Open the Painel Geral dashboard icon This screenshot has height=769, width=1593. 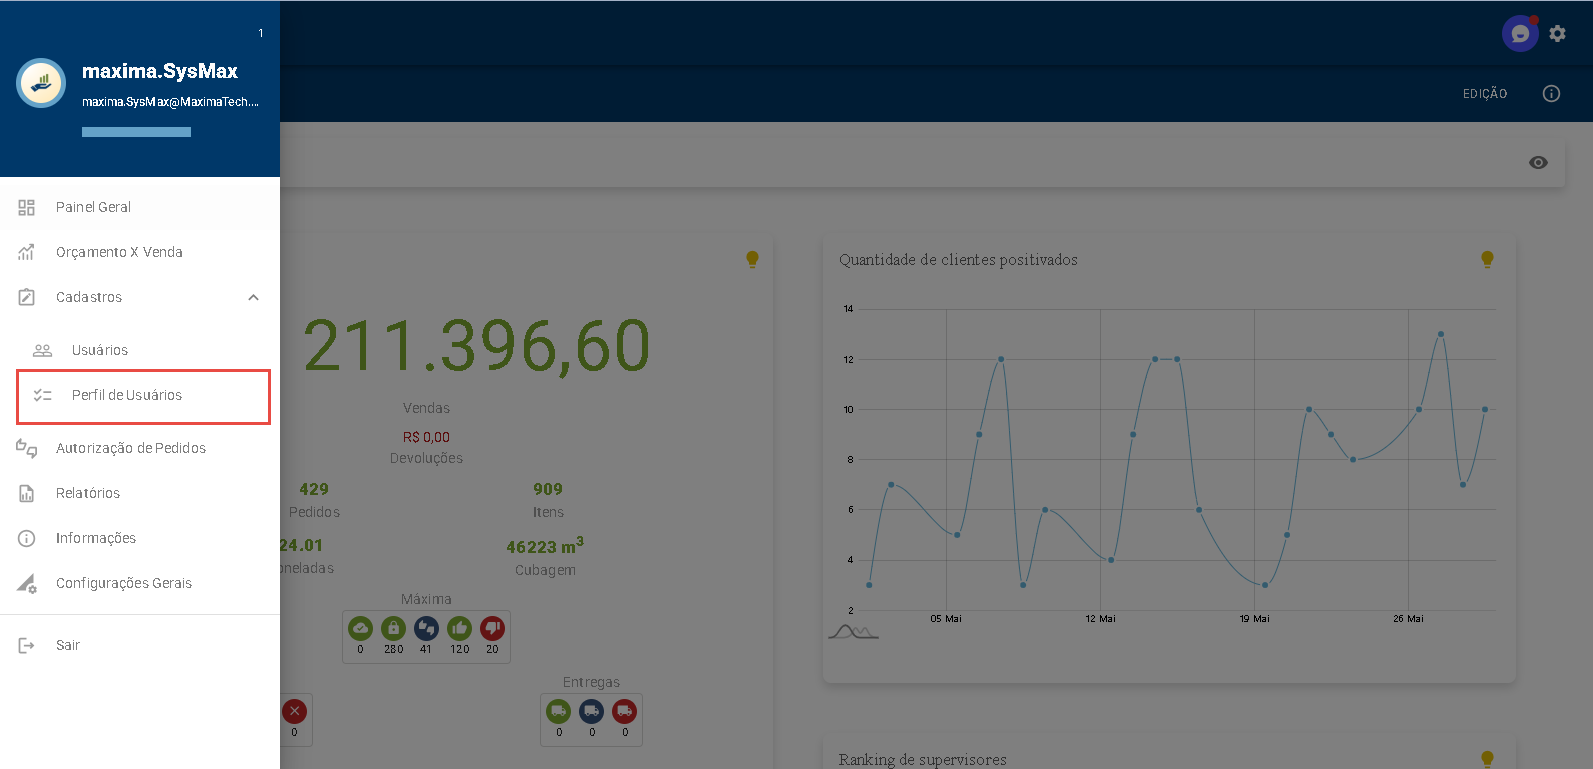[27, 207]
